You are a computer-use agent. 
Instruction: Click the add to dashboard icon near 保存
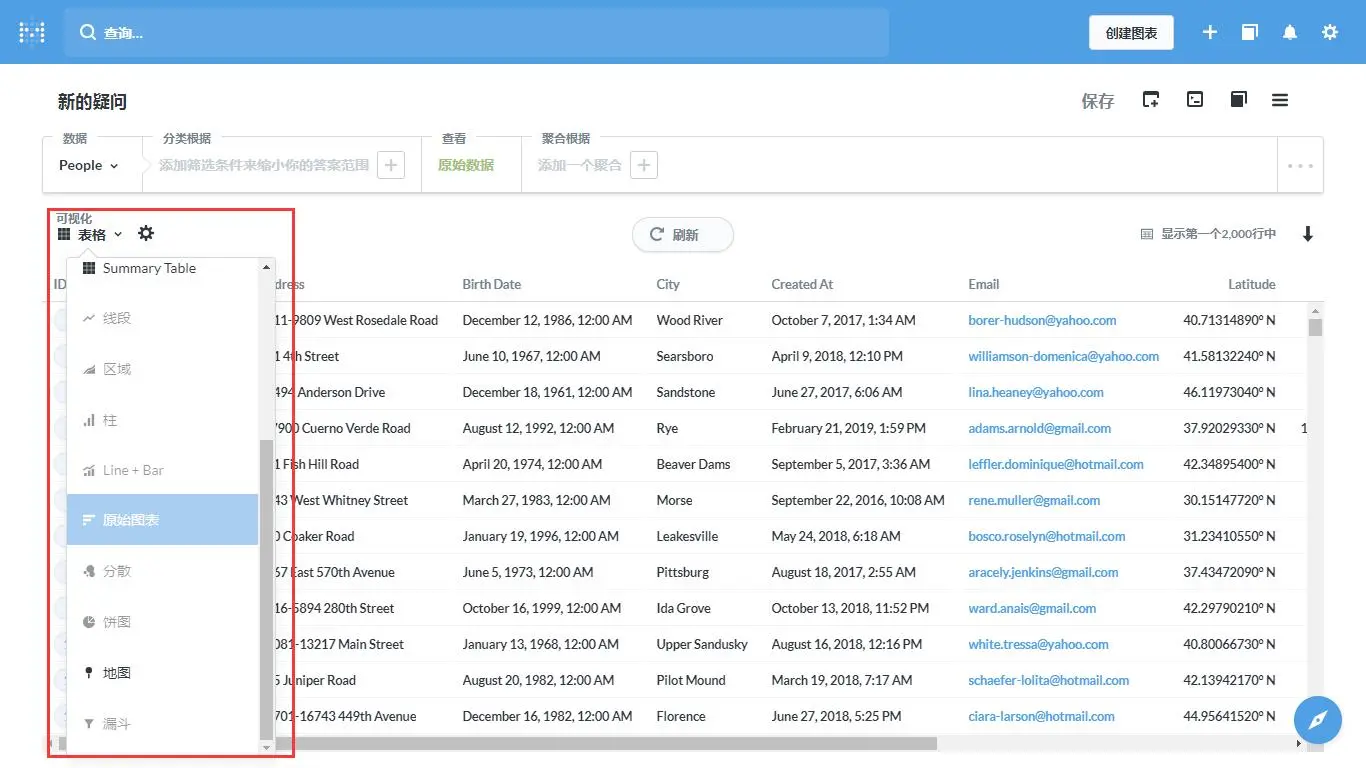pos(1151,99)
